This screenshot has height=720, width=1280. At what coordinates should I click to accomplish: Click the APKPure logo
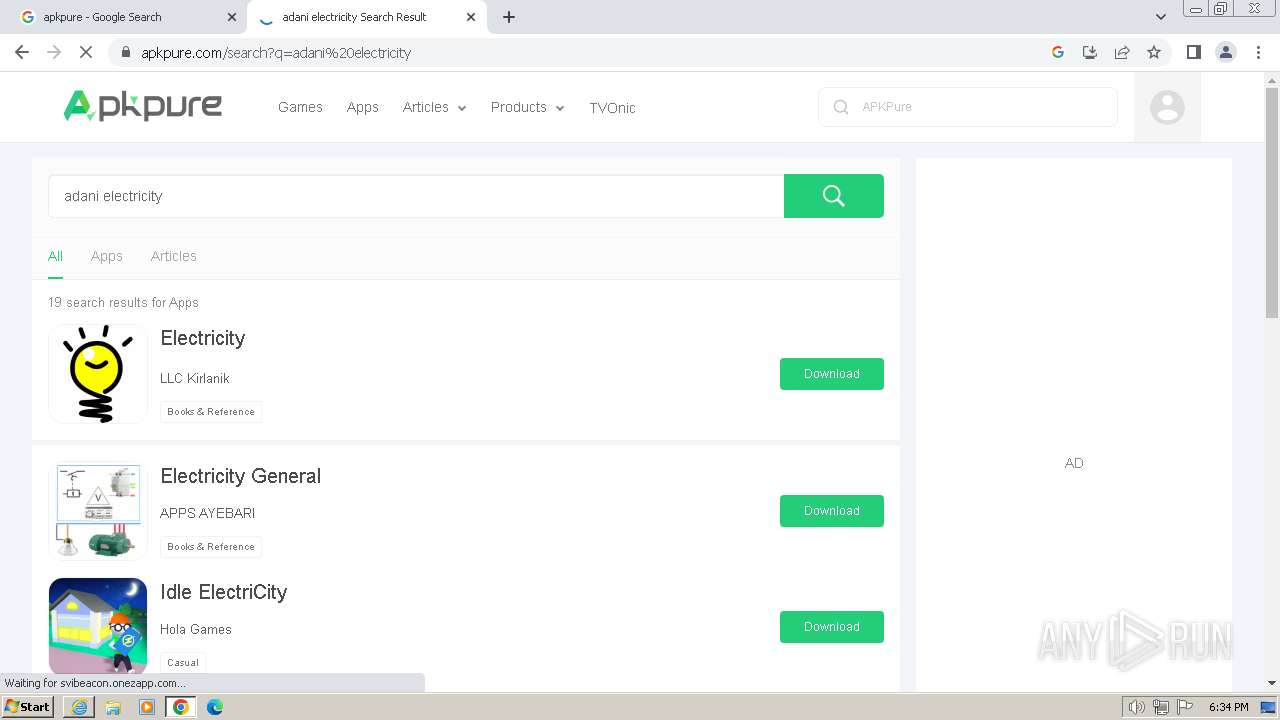(143, 106)
